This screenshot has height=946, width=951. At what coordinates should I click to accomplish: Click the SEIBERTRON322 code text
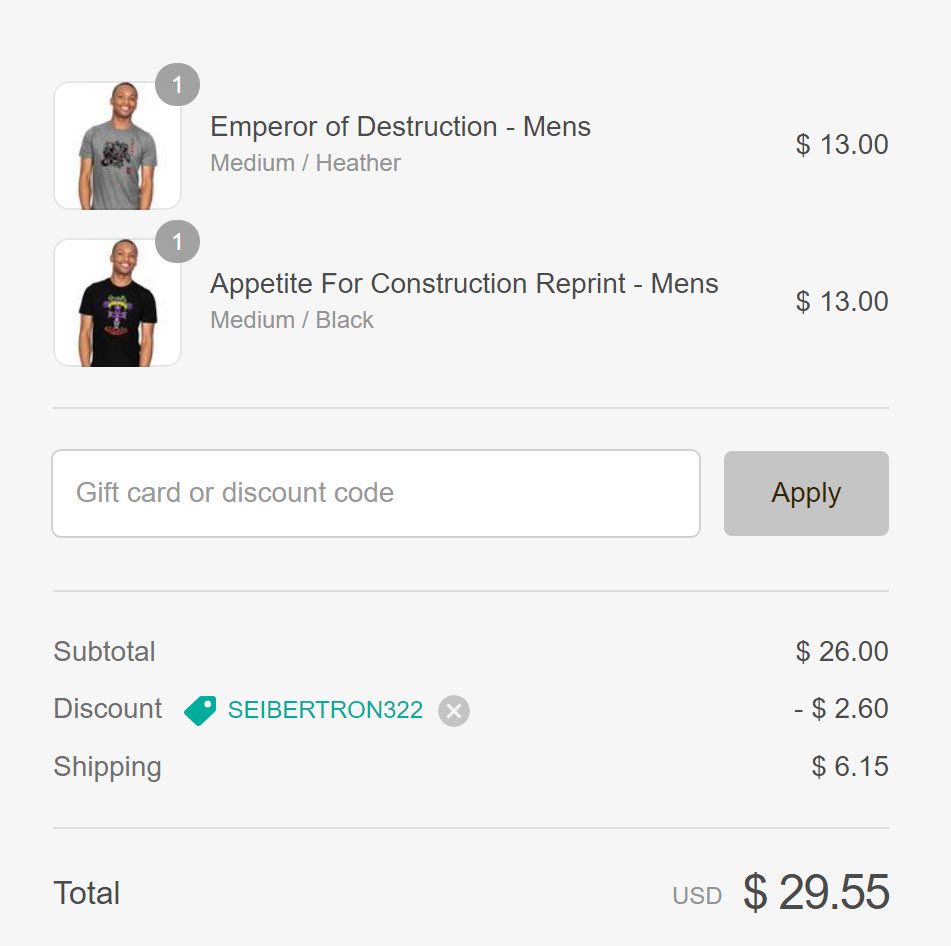click(325, 710)
